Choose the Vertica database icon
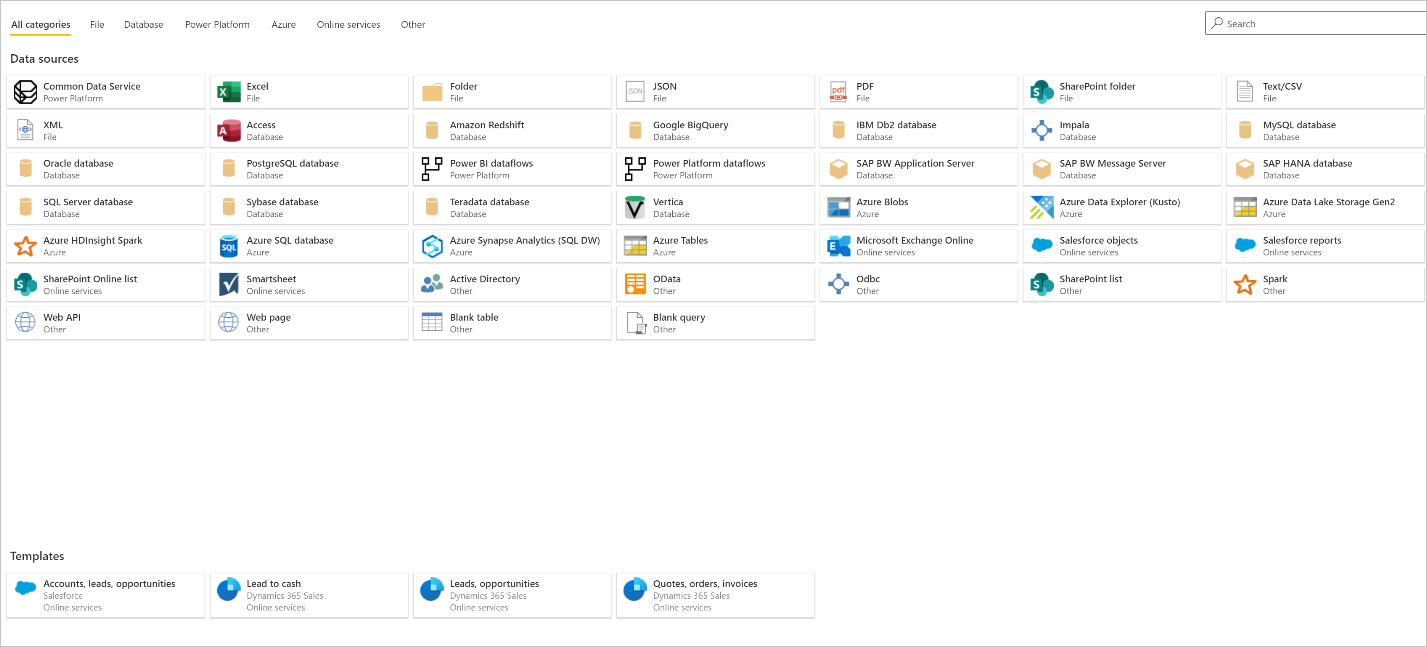Screen dimensions: 1427x647 635,208
